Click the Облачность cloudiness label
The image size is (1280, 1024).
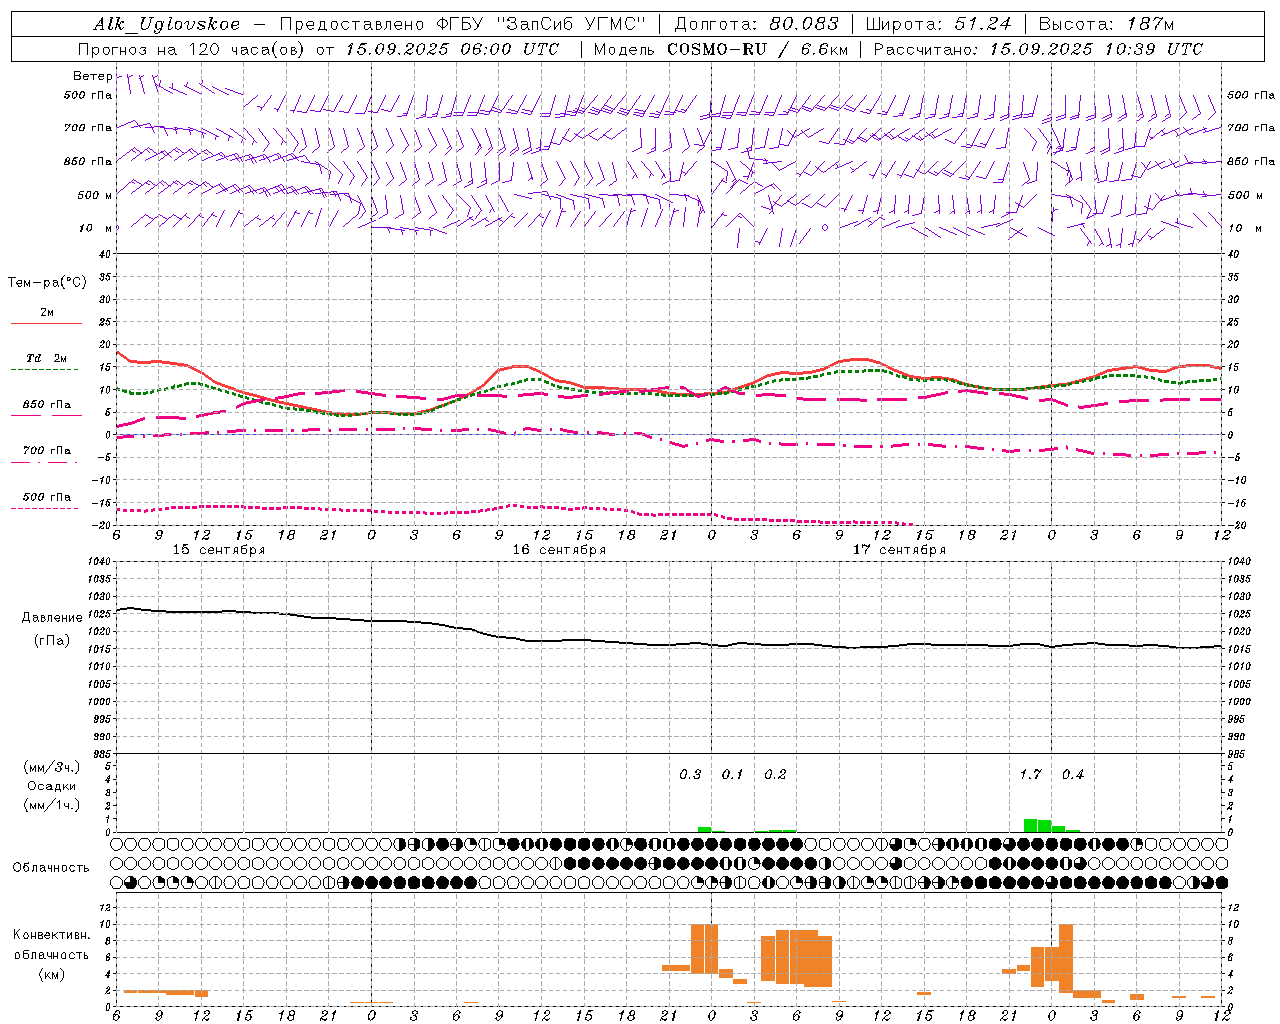click(x=51, y=868)
